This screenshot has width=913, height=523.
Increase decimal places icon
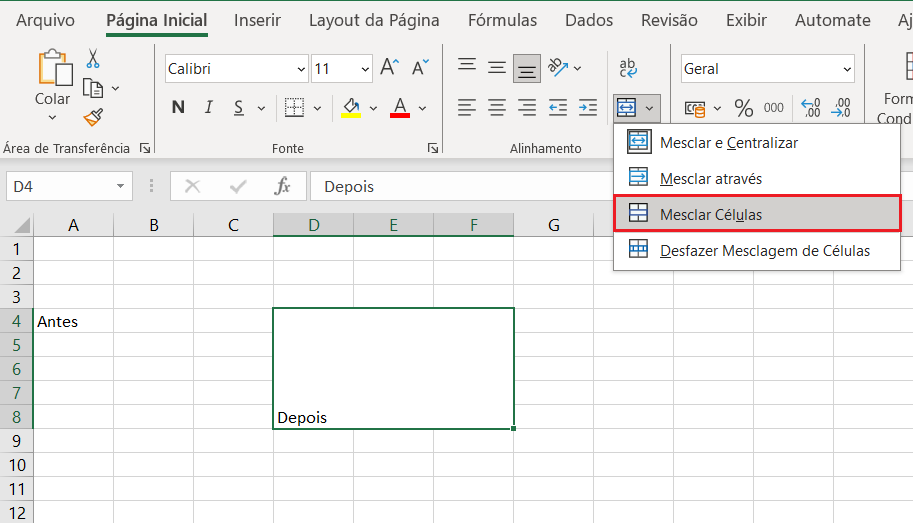[x=811, y=108]
